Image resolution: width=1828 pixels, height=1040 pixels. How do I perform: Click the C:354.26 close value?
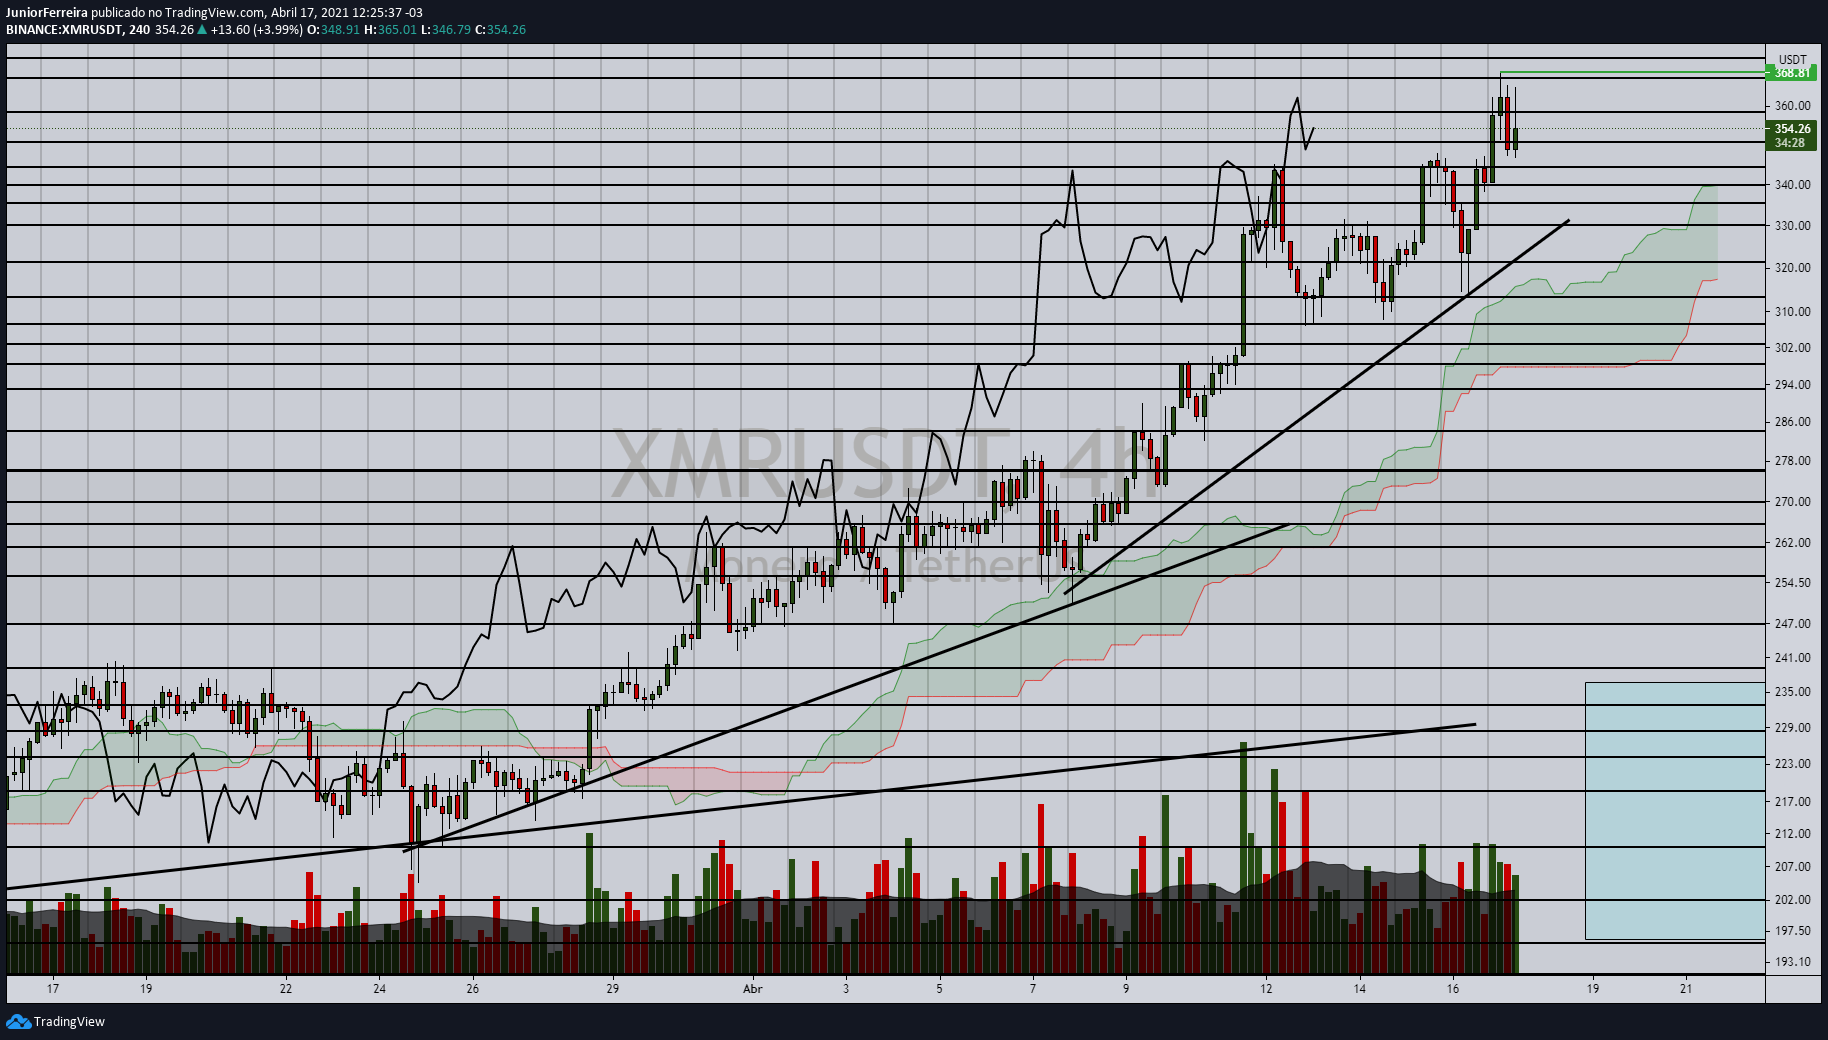point(500,30)
